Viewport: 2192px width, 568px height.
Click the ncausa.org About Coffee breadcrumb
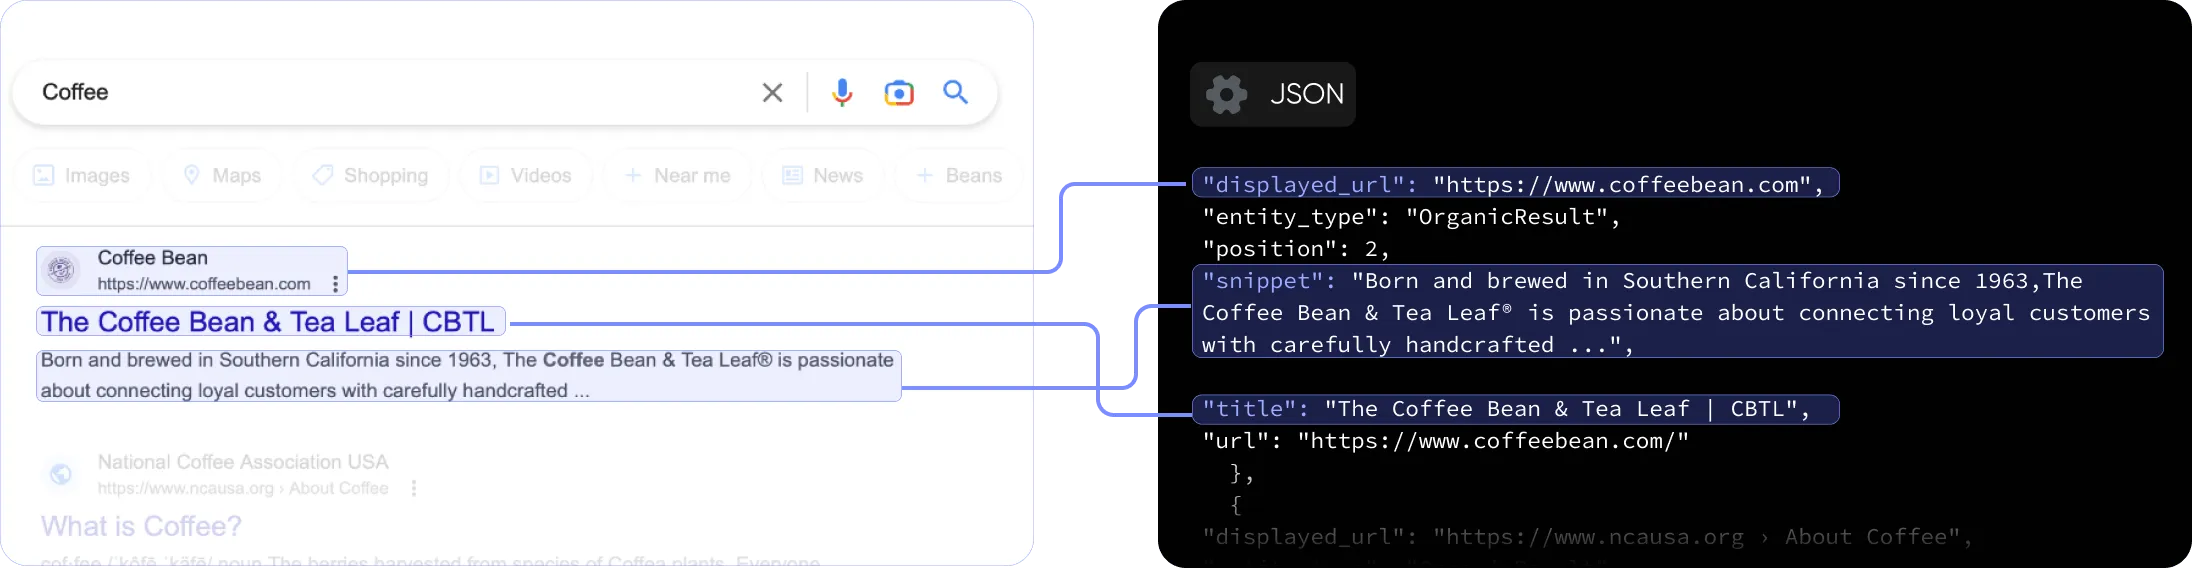pyautogui.click(x=243, y=488)
